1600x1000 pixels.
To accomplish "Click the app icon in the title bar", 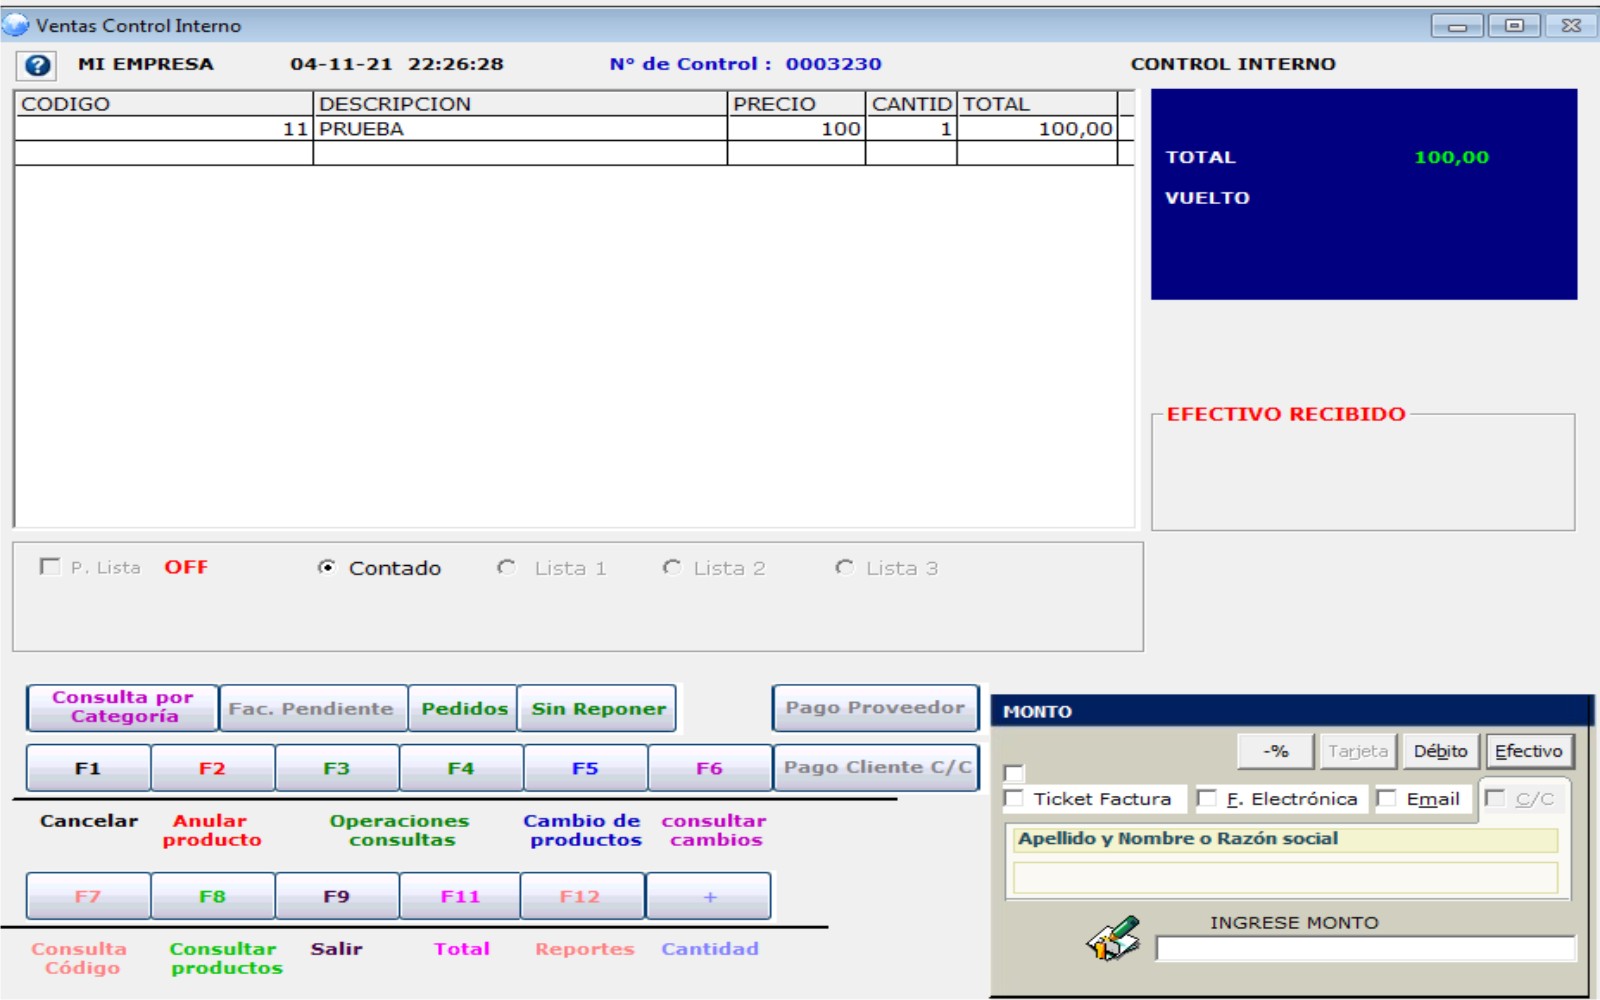I will click(x=16, y=25).
